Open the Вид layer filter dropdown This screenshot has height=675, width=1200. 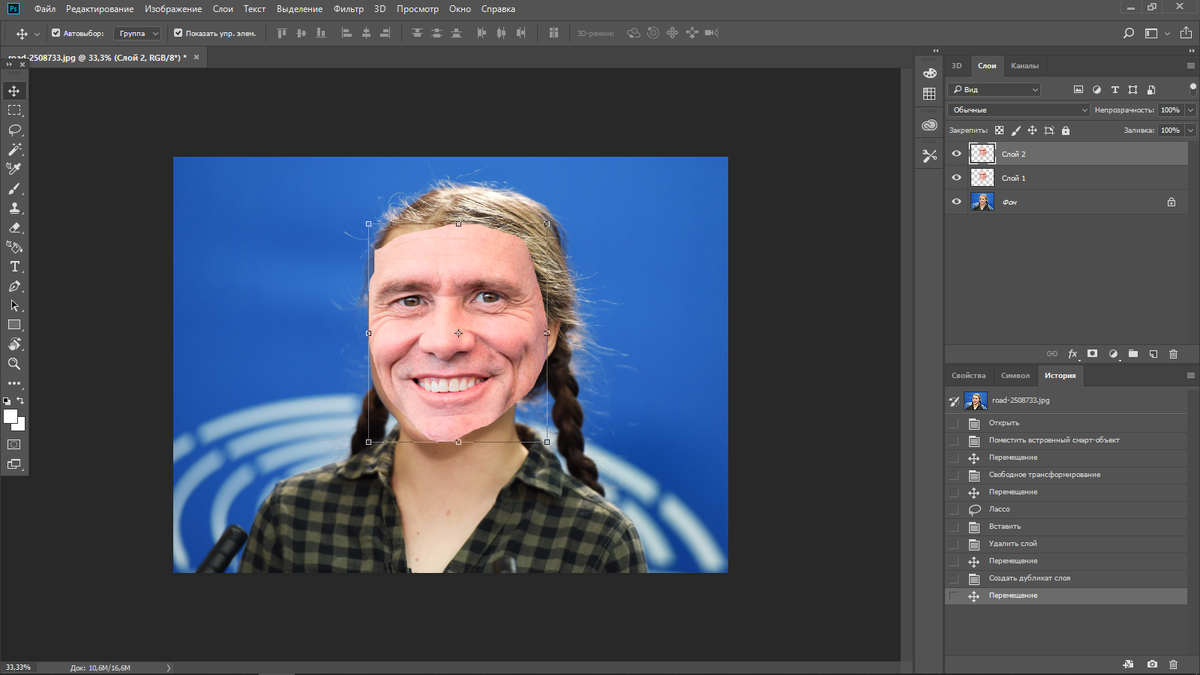(x=995, y=90)
